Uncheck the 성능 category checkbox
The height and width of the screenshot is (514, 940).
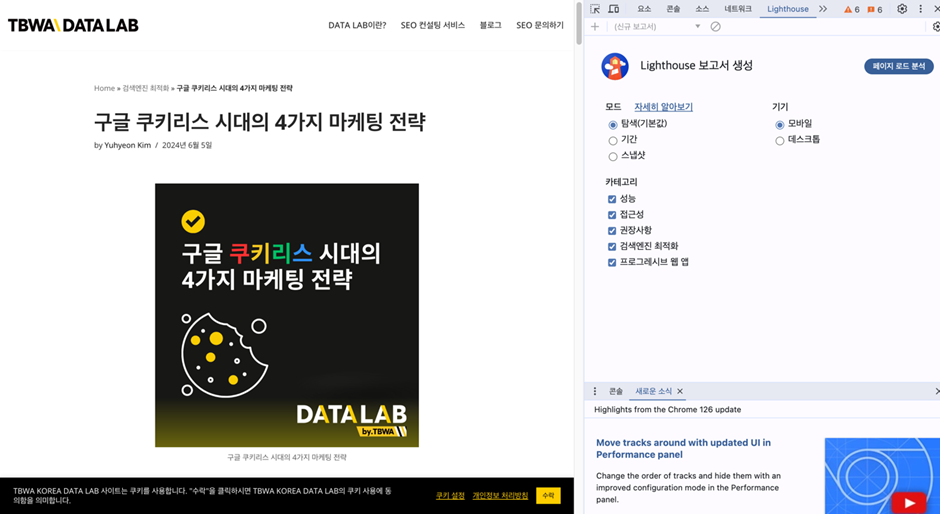(612, 199)
